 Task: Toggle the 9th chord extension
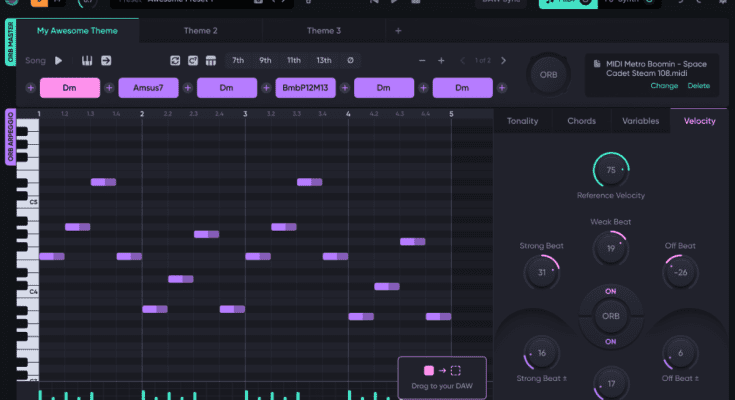(x=265, y=61)
